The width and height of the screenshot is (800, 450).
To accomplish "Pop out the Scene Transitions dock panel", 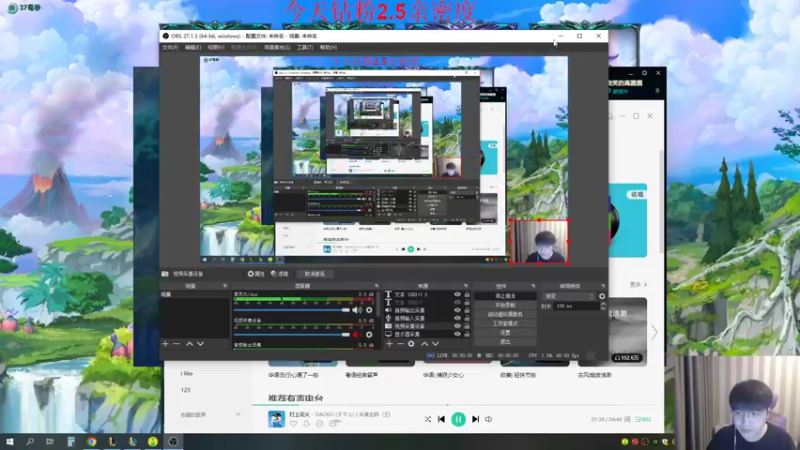I will [x=603, y=286].
